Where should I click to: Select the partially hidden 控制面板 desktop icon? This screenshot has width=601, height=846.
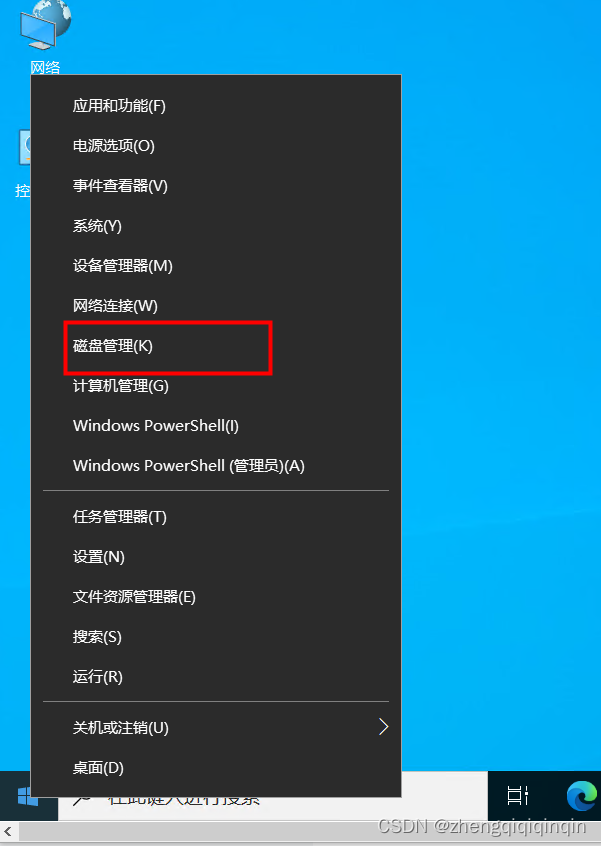coord(22,164)
